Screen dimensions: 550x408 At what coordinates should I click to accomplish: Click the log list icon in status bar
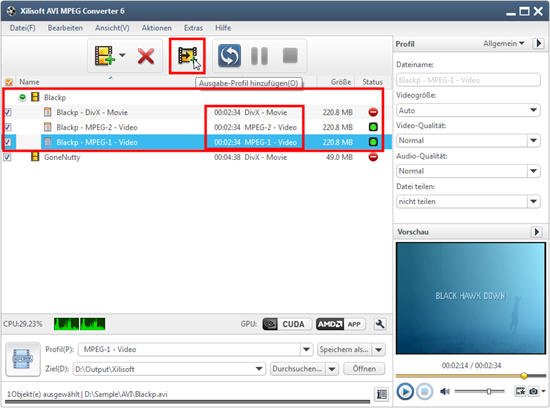[x=382, y=394]
